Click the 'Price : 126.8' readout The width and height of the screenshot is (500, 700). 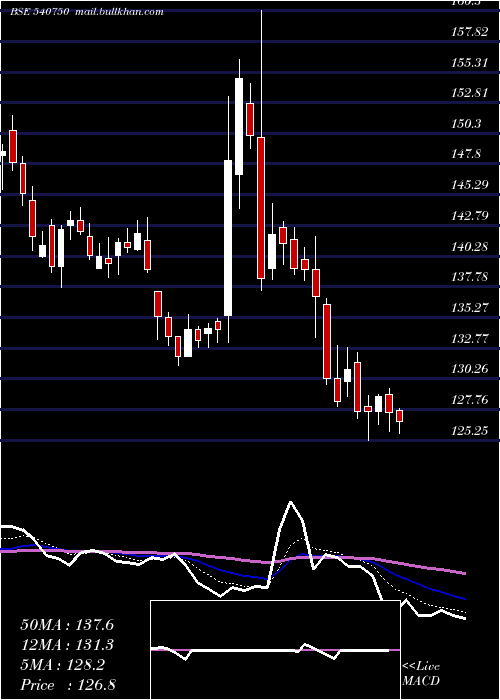[67, 685]
